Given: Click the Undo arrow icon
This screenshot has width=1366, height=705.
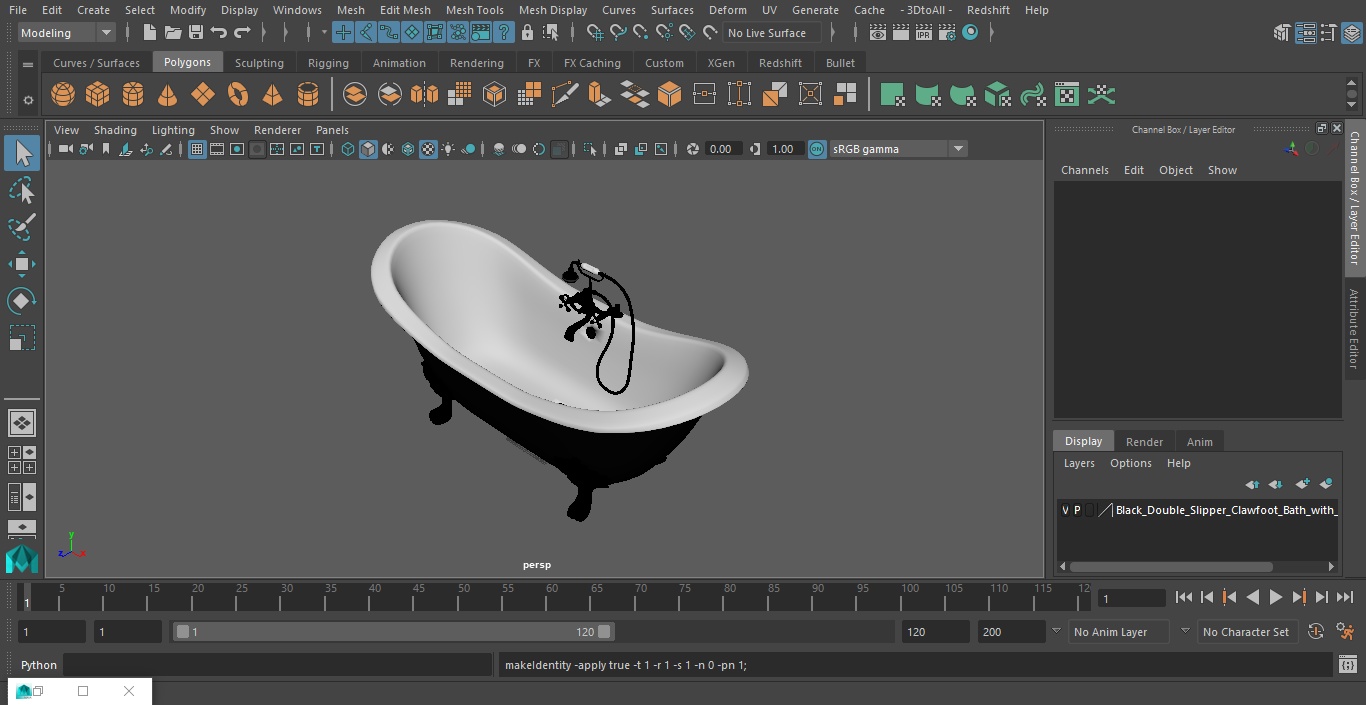Looking at the screenshot, I should 219,33.
